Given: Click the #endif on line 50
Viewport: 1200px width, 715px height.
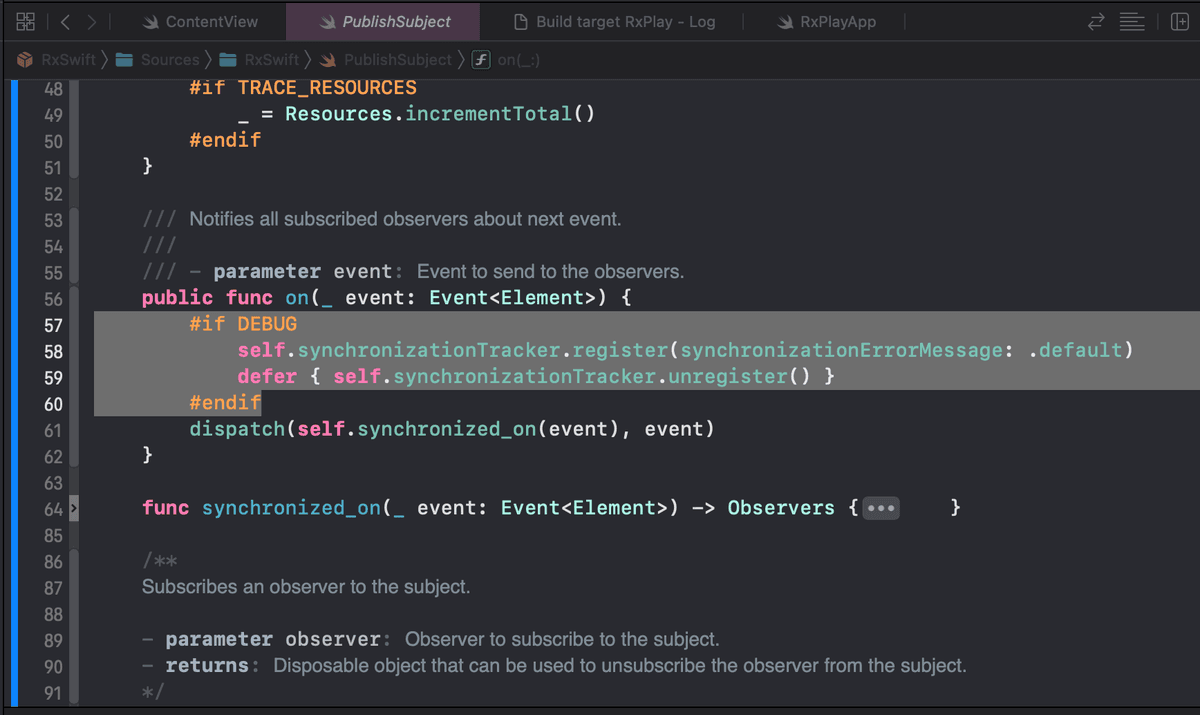Looking at the screenshot, I should point(226,140).
